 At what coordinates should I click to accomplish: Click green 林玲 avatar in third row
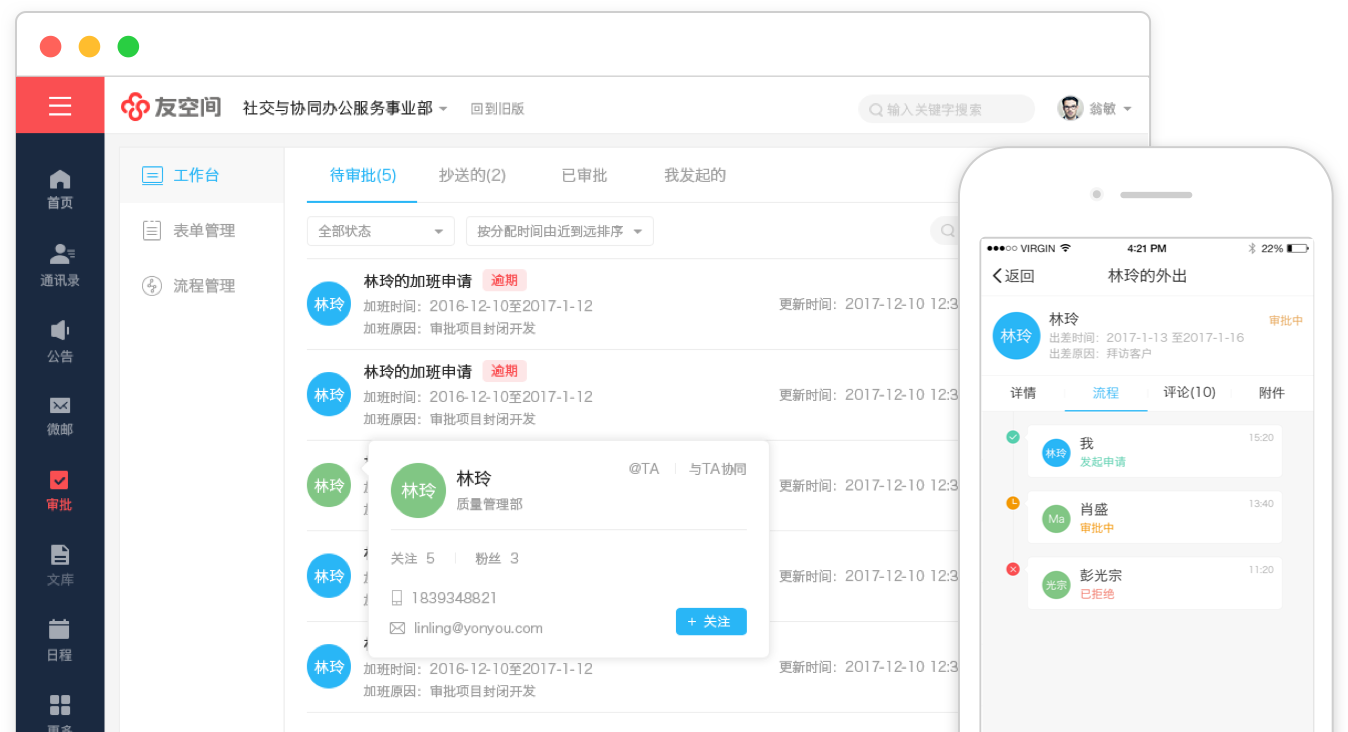tap(329, 485)
